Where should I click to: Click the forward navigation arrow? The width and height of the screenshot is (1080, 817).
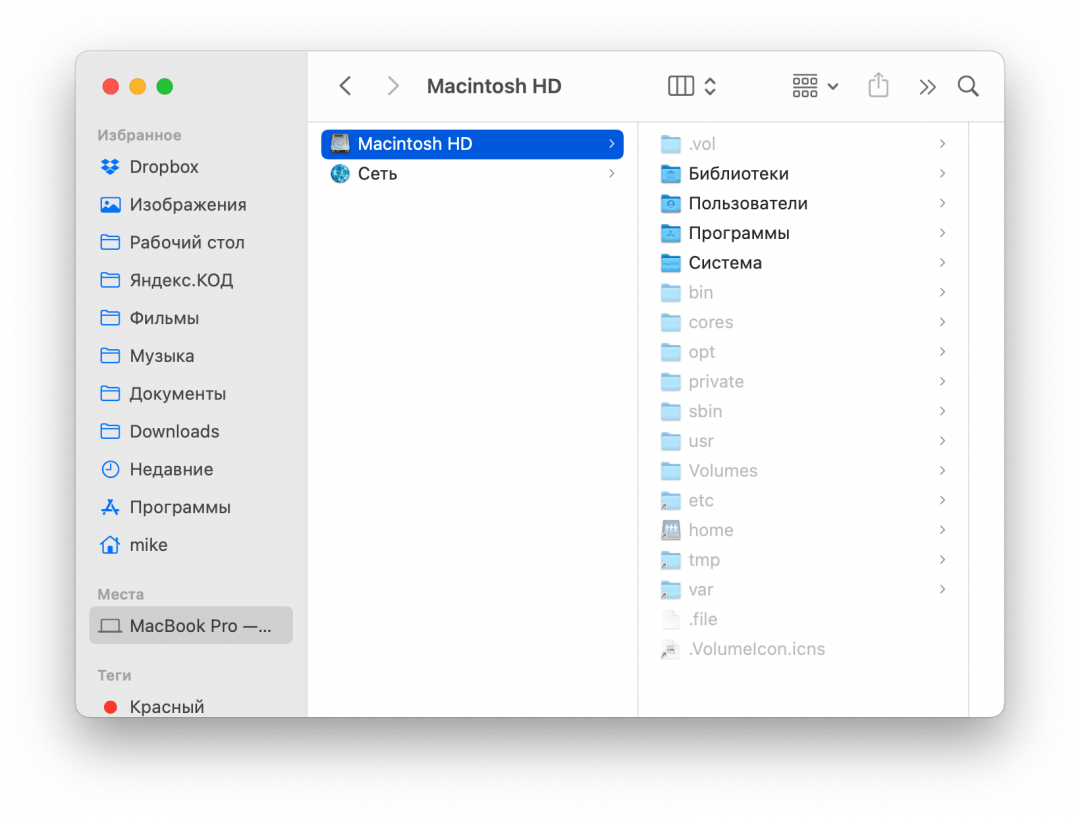[393, 86]
